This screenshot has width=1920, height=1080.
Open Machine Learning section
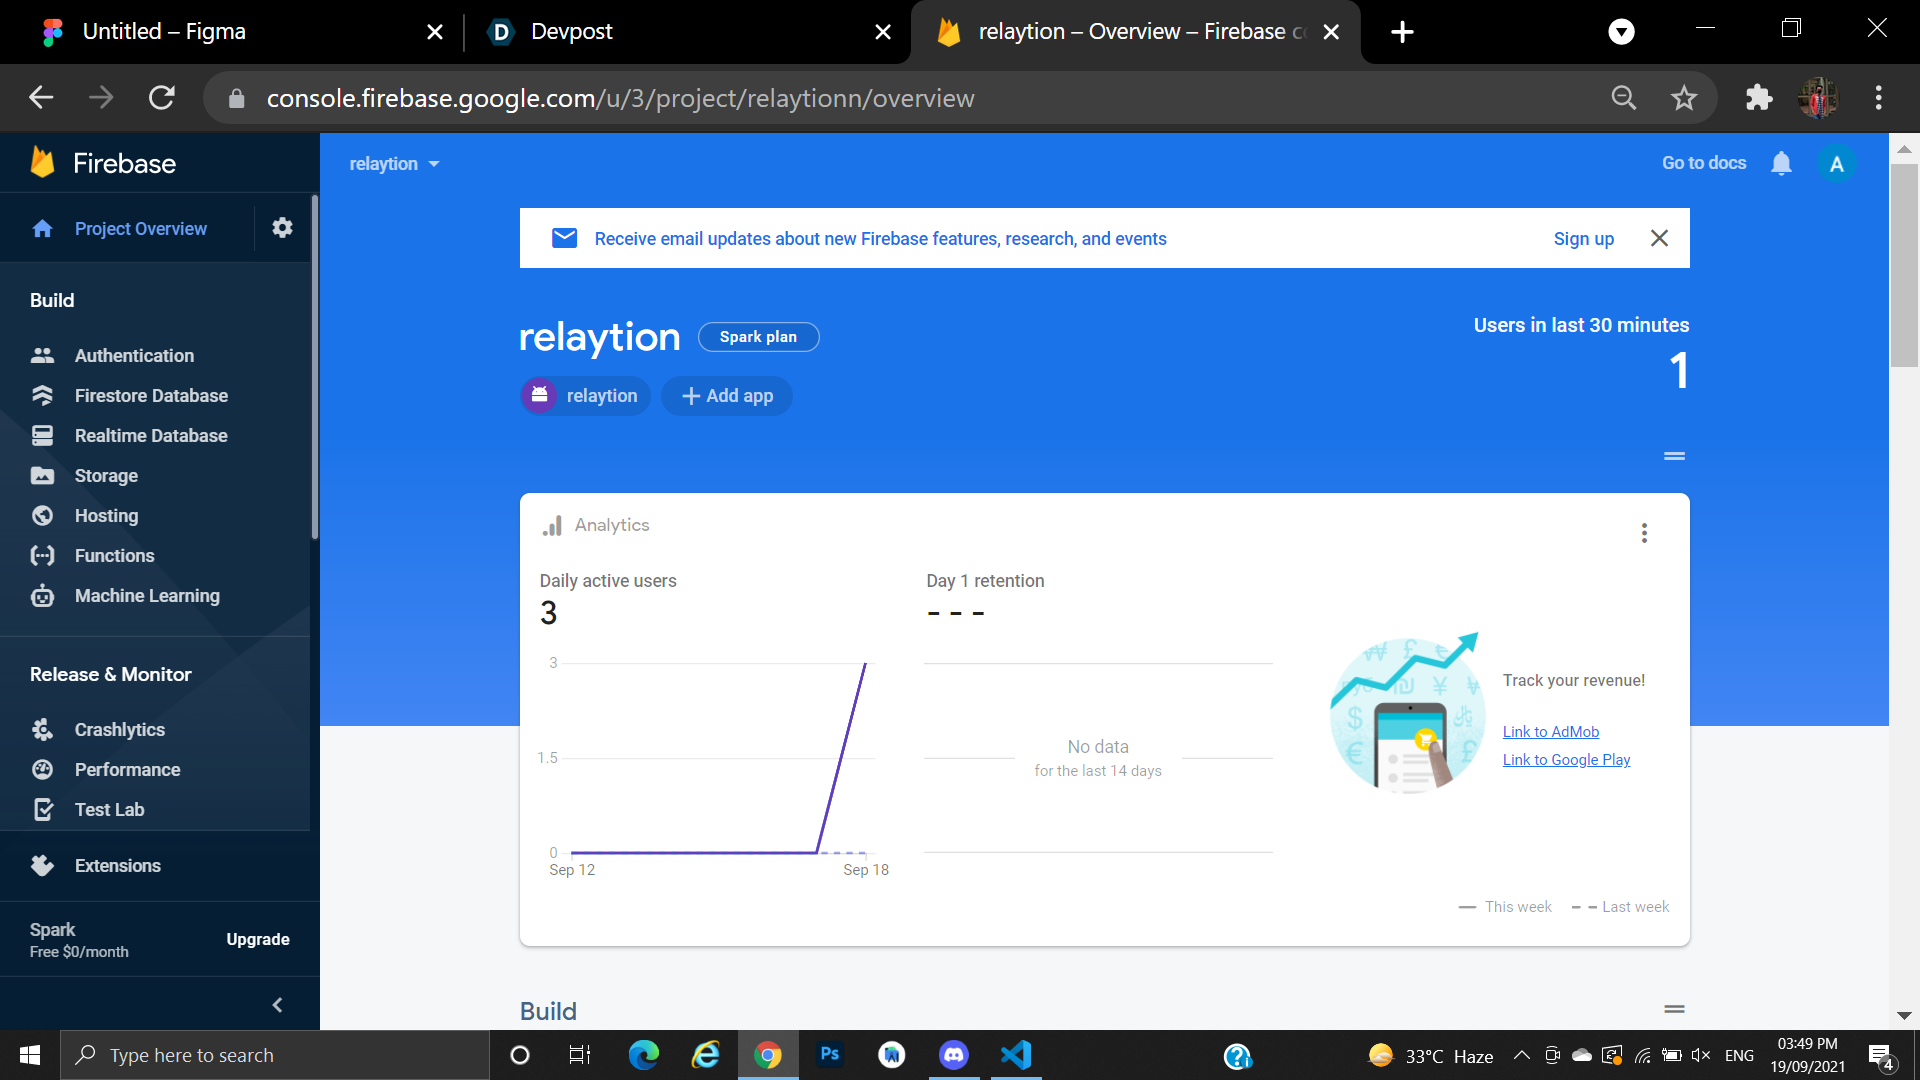[147, 596]
